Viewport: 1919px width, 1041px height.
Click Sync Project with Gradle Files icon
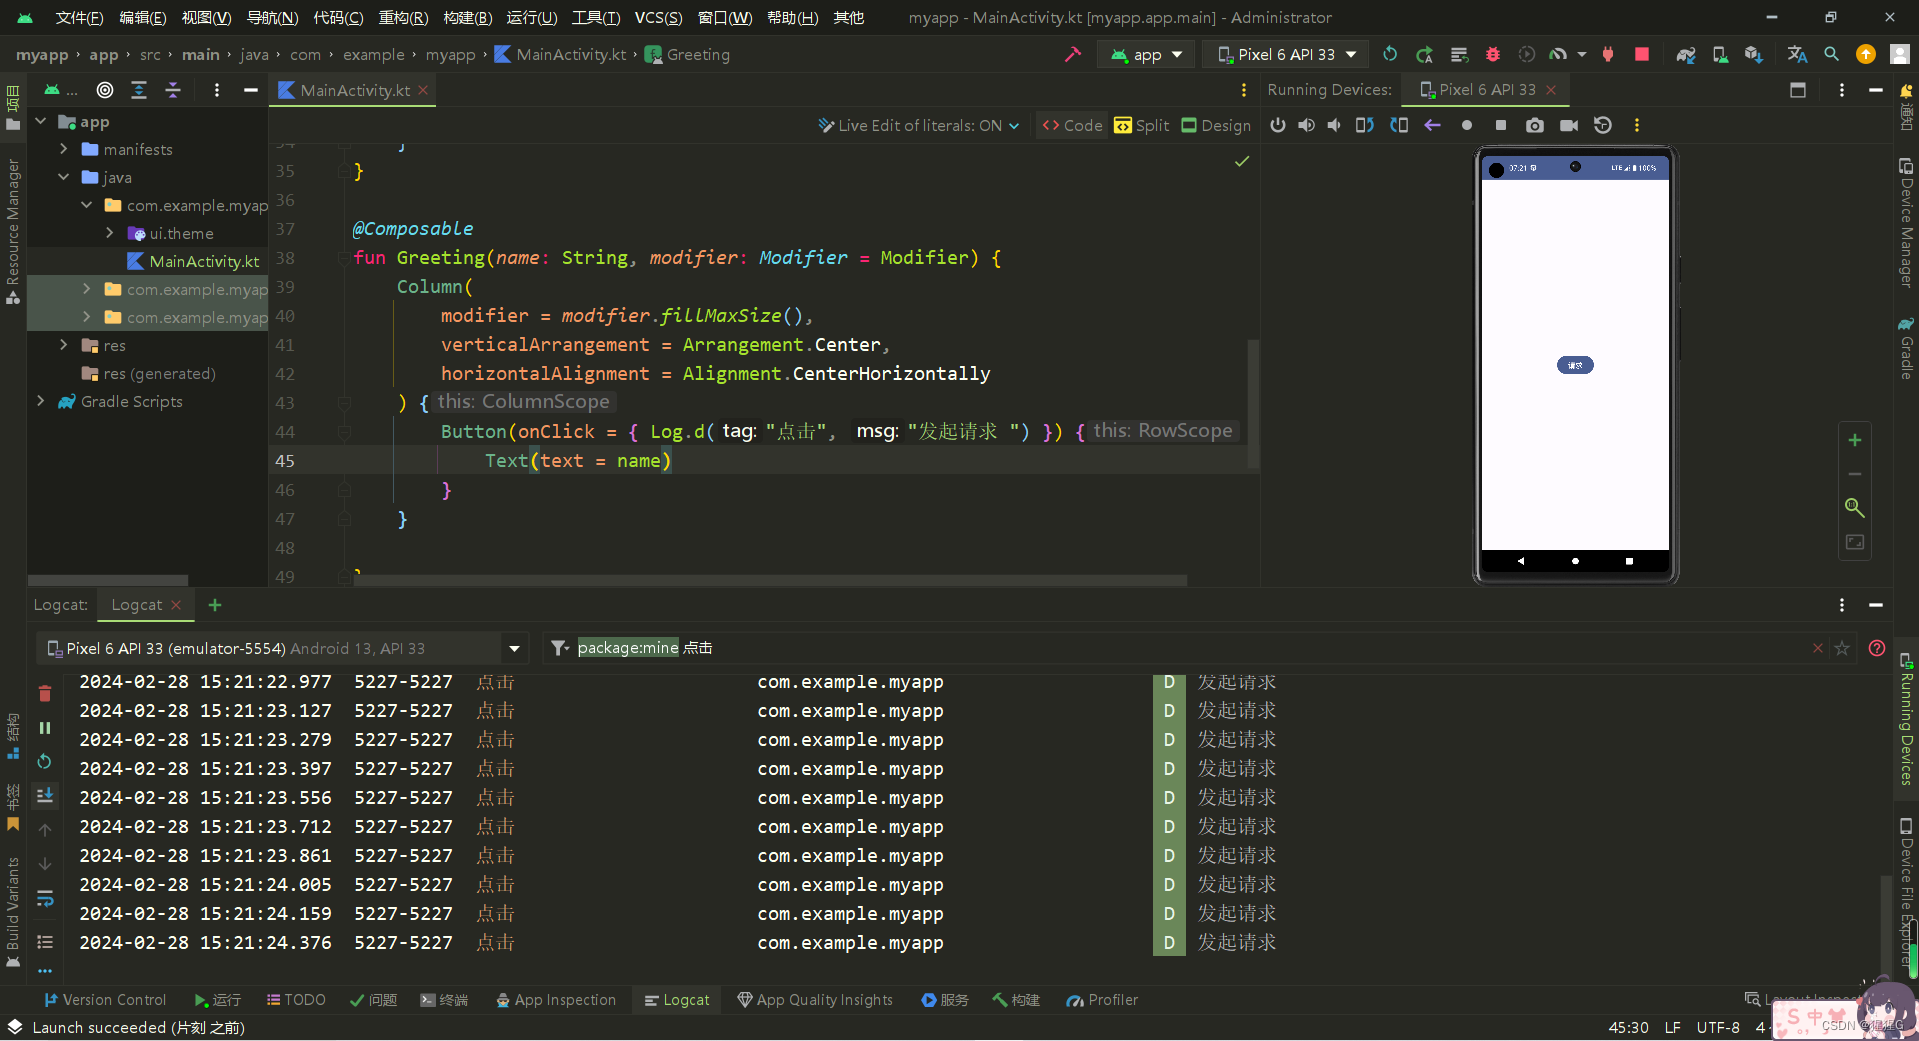point(1685,54)
